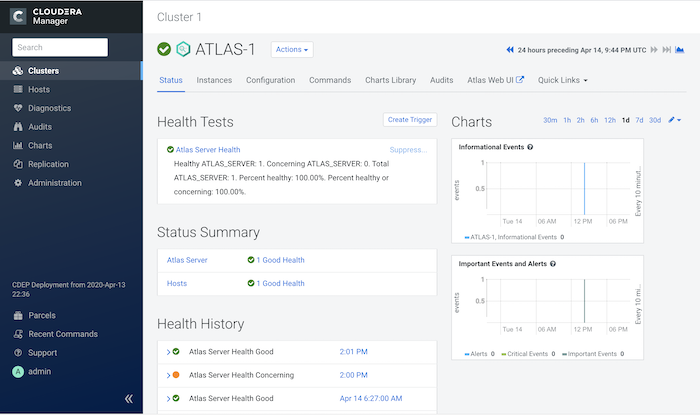Screen dimensions: 700x415
Task: Switch to the Configuration tab
Action: click(x=270, y=80)
